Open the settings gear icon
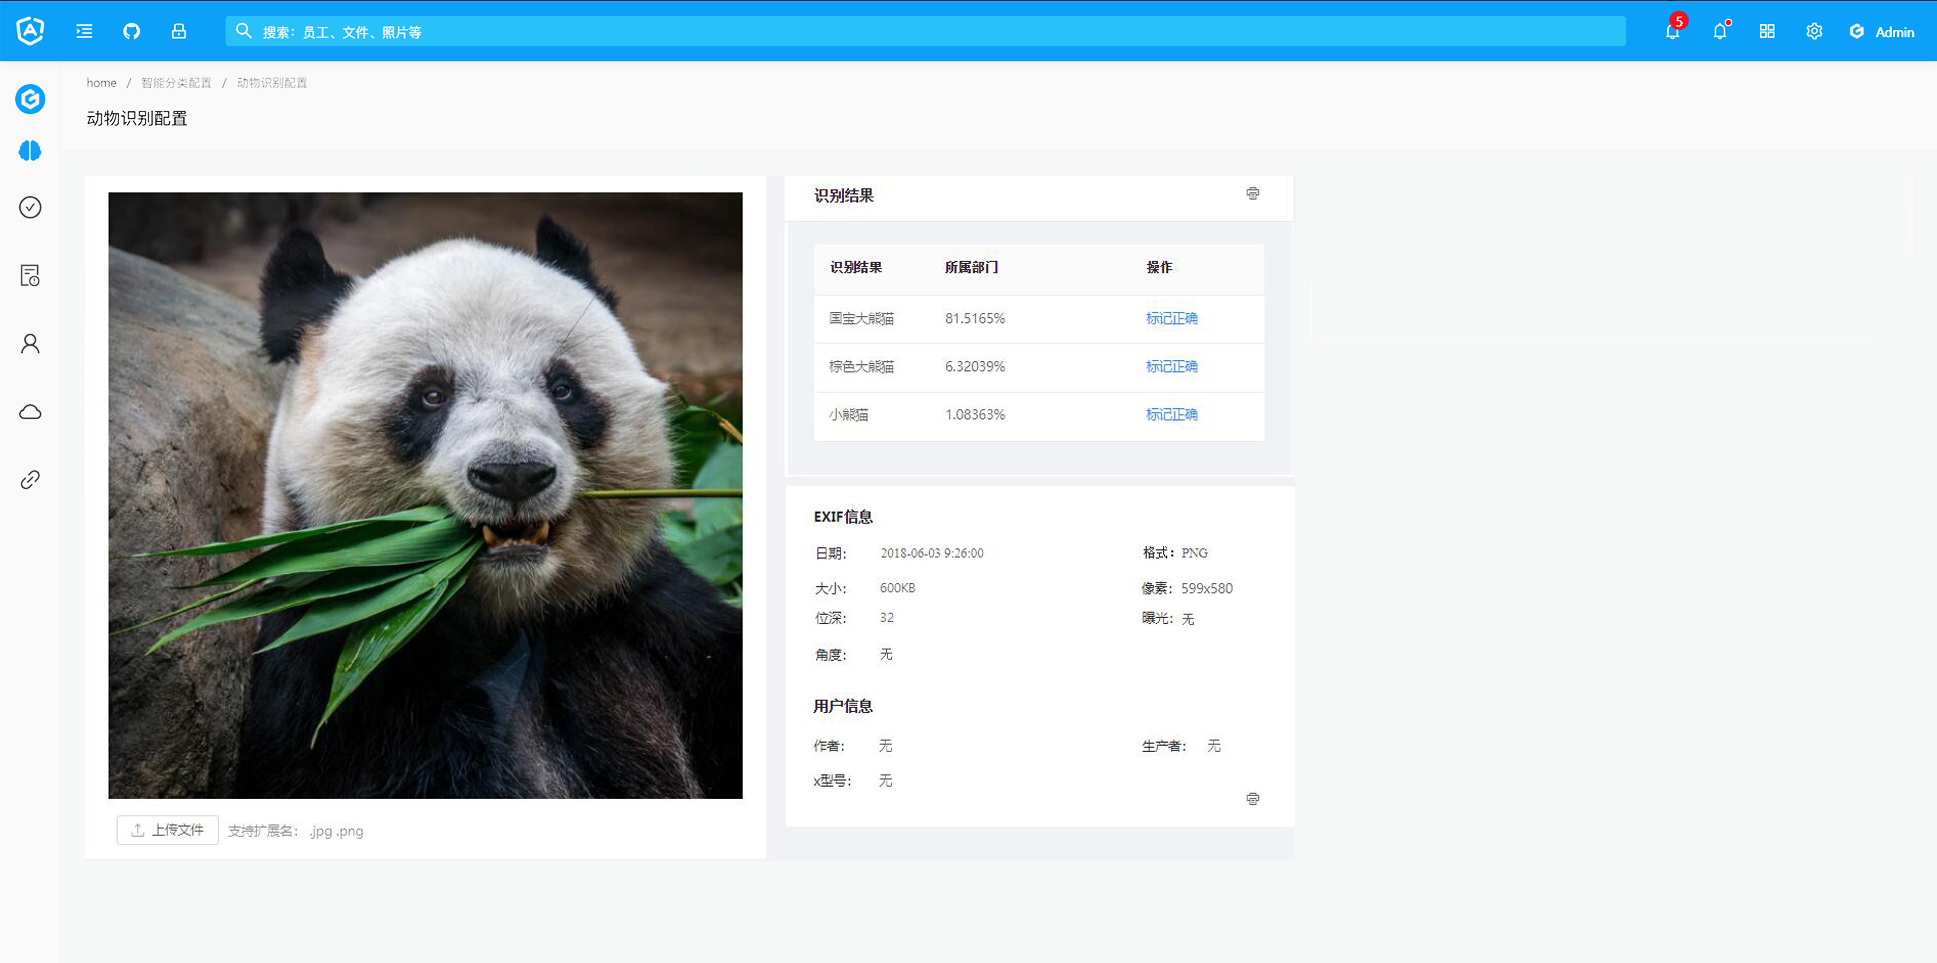The image size is (1937, 963). pos(1814,31)
